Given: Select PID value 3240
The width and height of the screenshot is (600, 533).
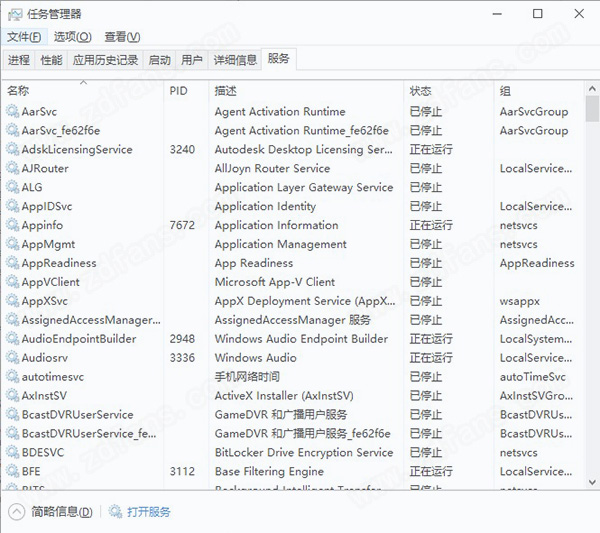Looking at the screenshot, I should pos(182,149).
